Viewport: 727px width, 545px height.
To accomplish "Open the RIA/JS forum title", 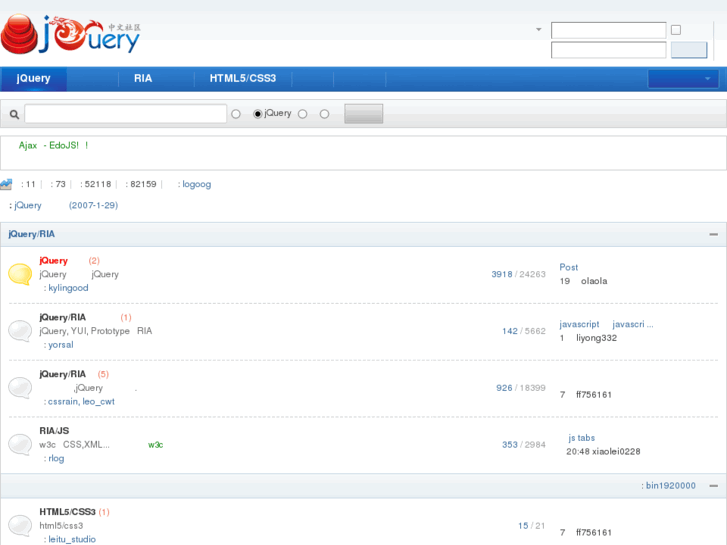I will click(54, 431).
